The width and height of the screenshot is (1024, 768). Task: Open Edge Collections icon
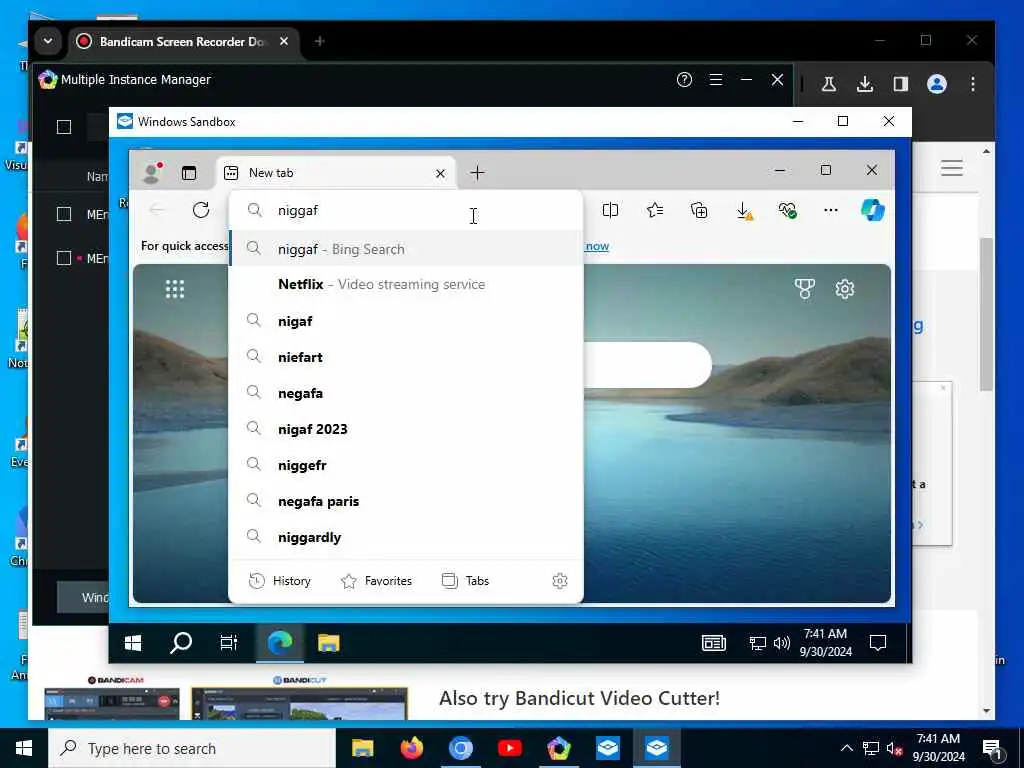(699, 210)
